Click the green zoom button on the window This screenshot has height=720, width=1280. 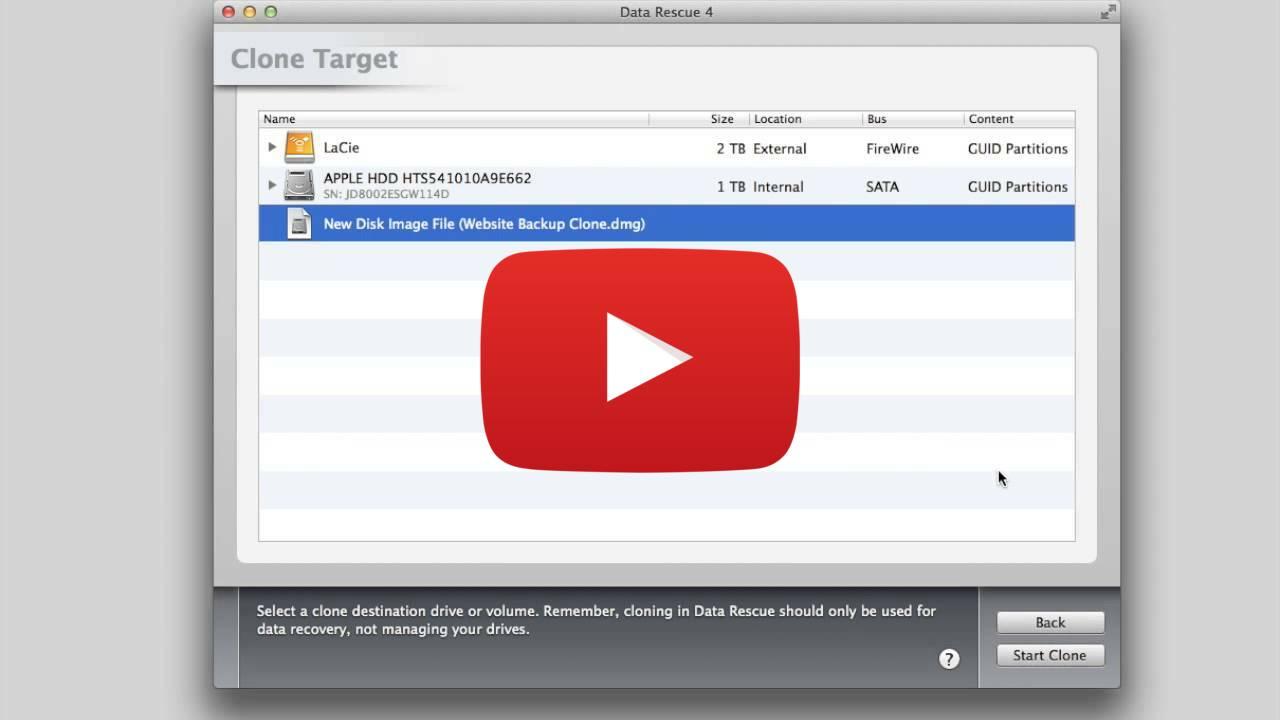point(268,12)
